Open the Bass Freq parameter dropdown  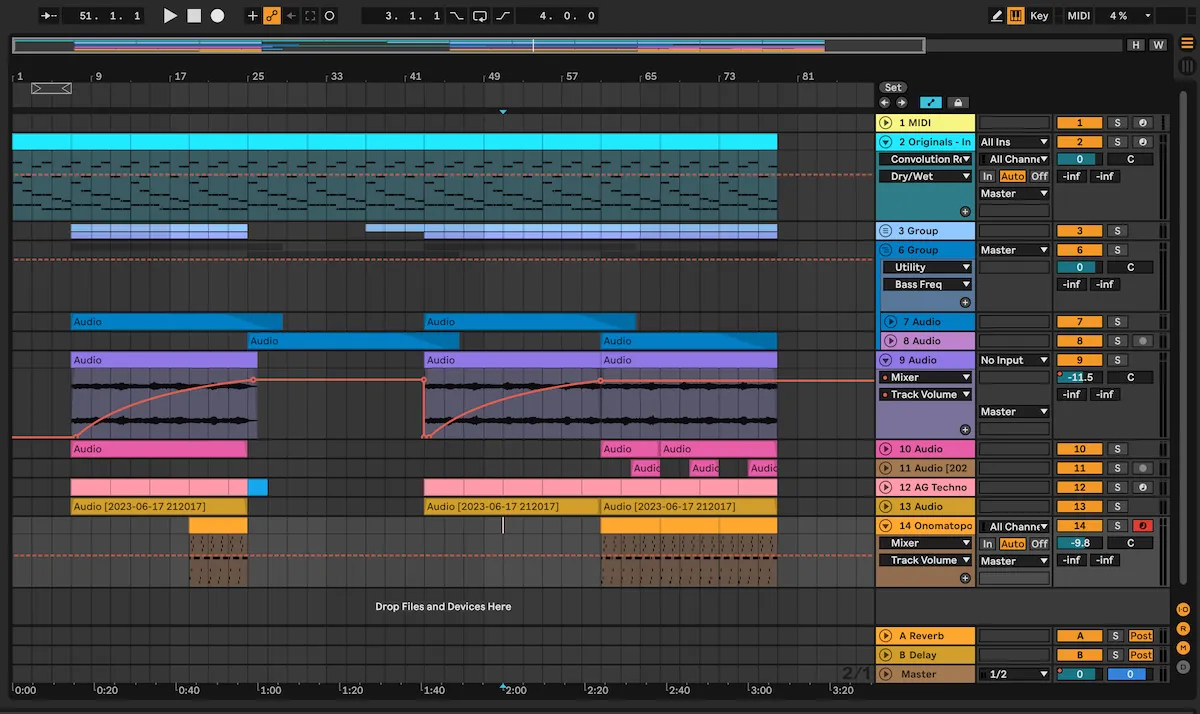point(926,284)
